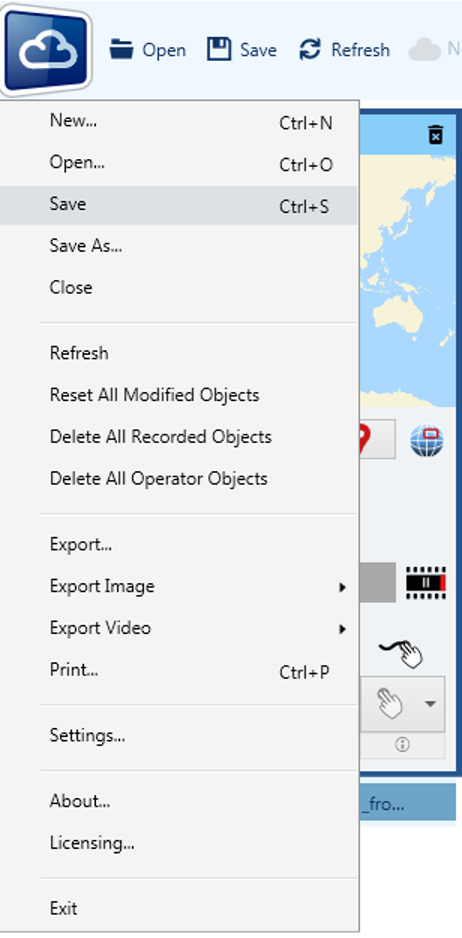Click the Refresh arrows toolbar icon

click(310, 50)
